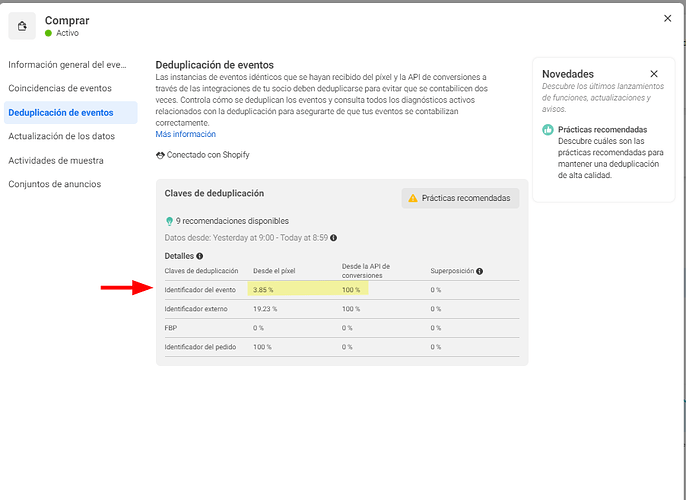Viewport: 686px width, 500px height.
Task: Click the Detalles heading
Action: [179, 256]
